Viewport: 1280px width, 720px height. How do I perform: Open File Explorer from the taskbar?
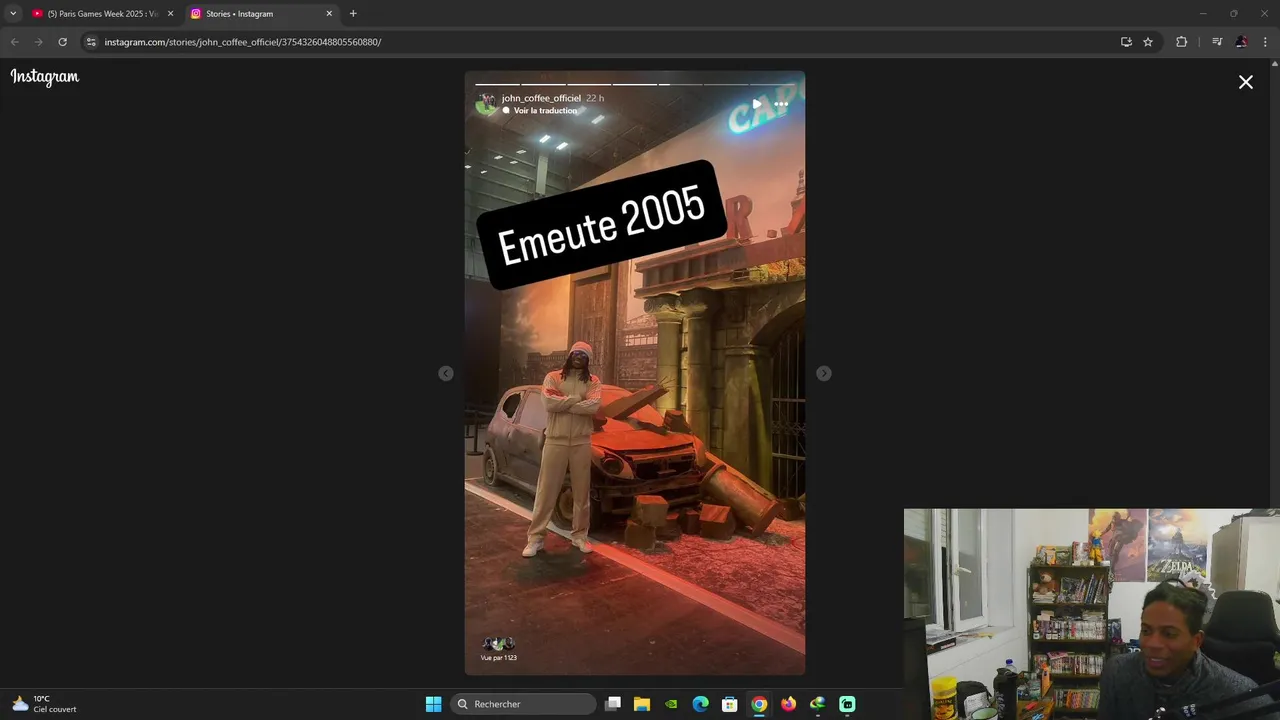pyautogui.click(x=642, y=704)
